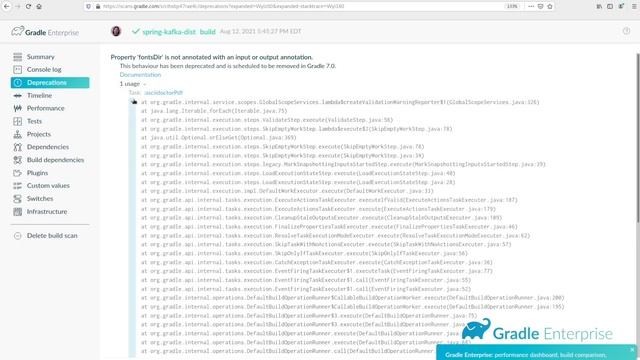The height and width of the screenshot is (360, 640).
Task: Open the Console log section
Action: 44,70
